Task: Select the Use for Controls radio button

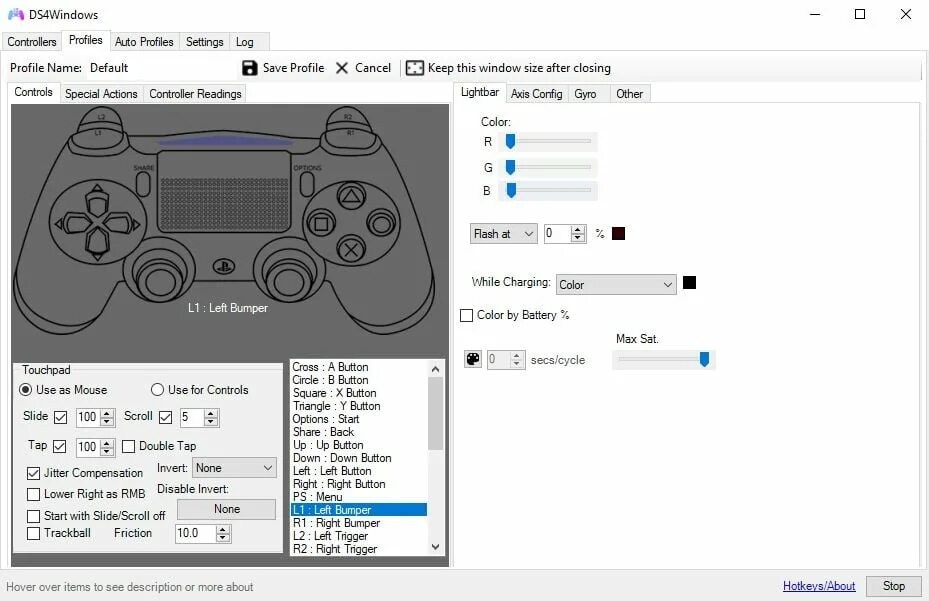Action: [157, 390]
